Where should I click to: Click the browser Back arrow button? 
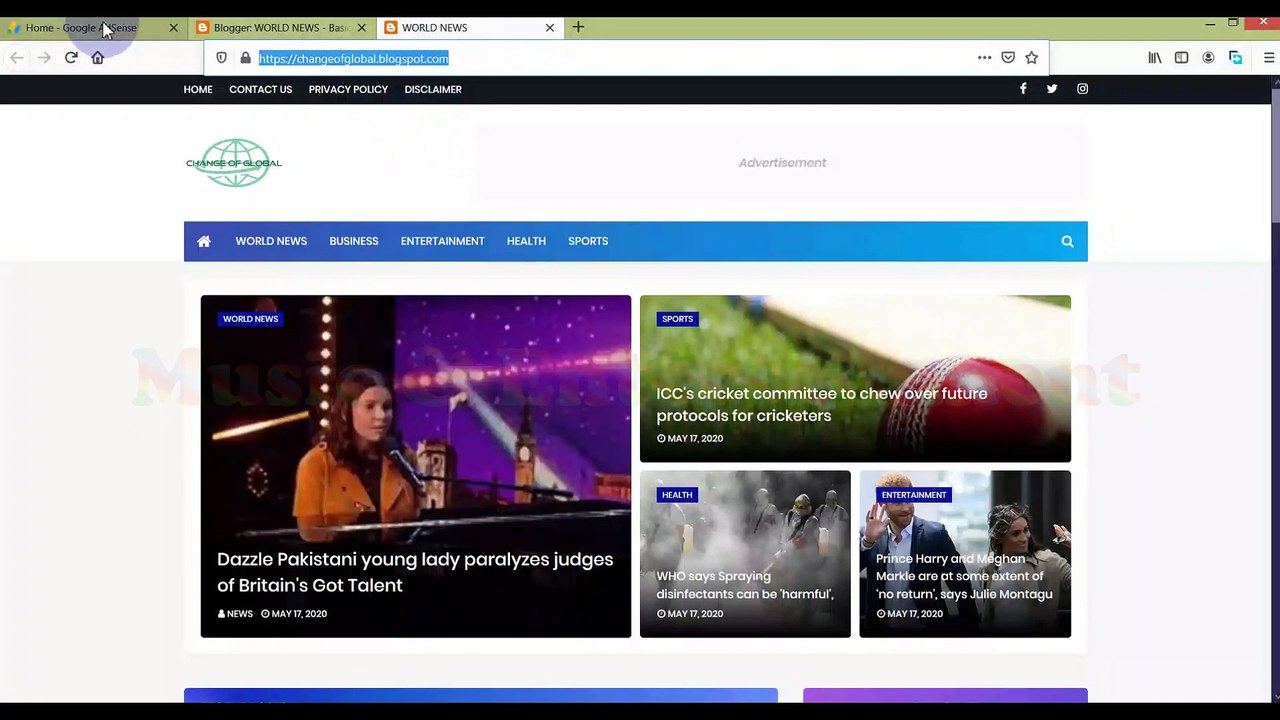click(17, 58)
